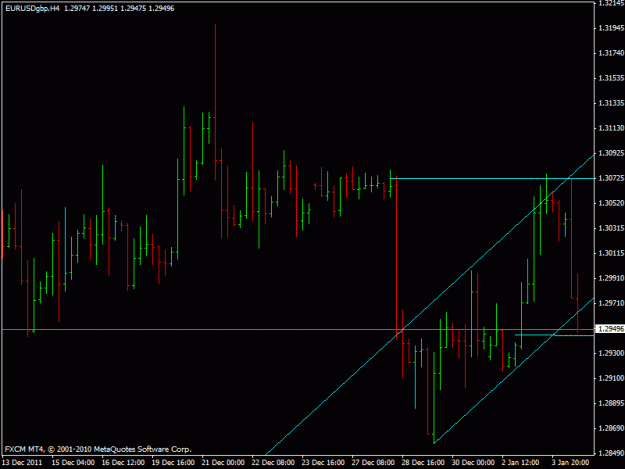This screenshot has width=625, height=469.
Task: Click the 13 Dec 2011 date label
Action: click(x=22, y=463)
